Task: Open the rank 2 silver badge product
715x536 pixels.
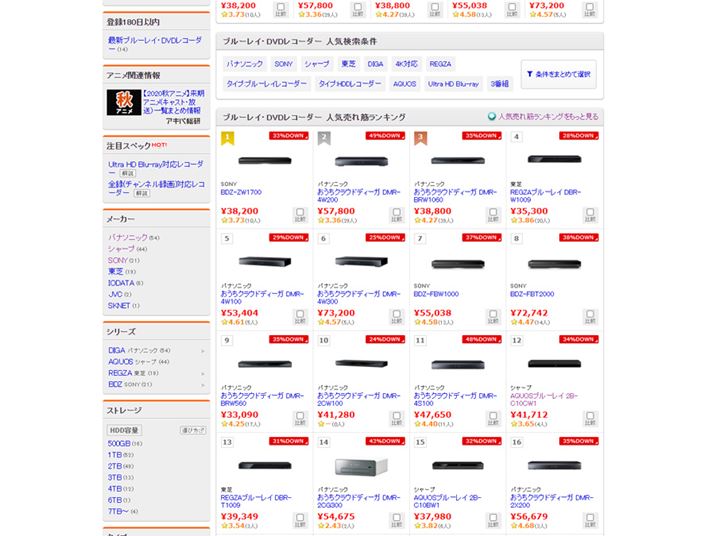Action: pos(324,138)
